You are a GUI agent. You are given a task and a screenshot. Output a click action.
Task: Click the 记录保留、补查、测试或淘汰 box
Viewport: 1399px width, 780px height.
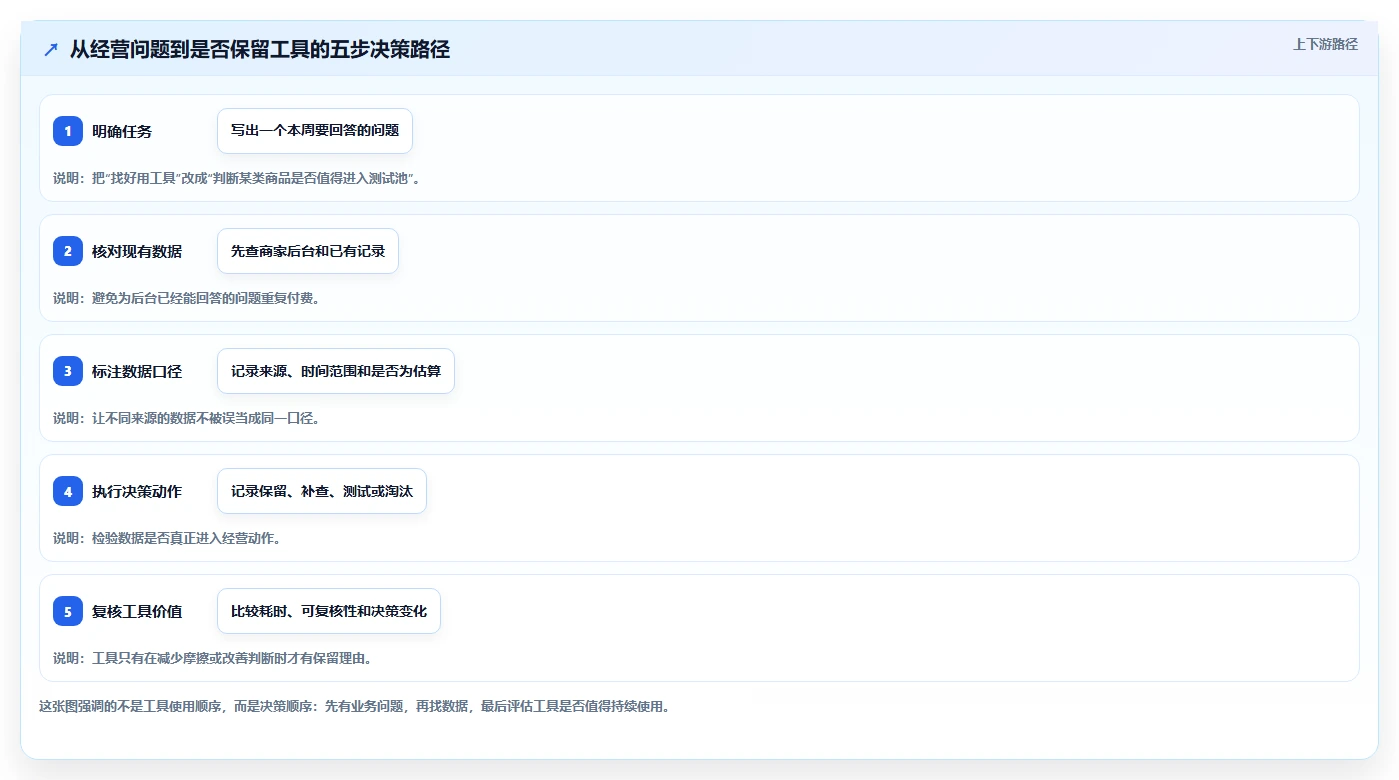point(322,491)
